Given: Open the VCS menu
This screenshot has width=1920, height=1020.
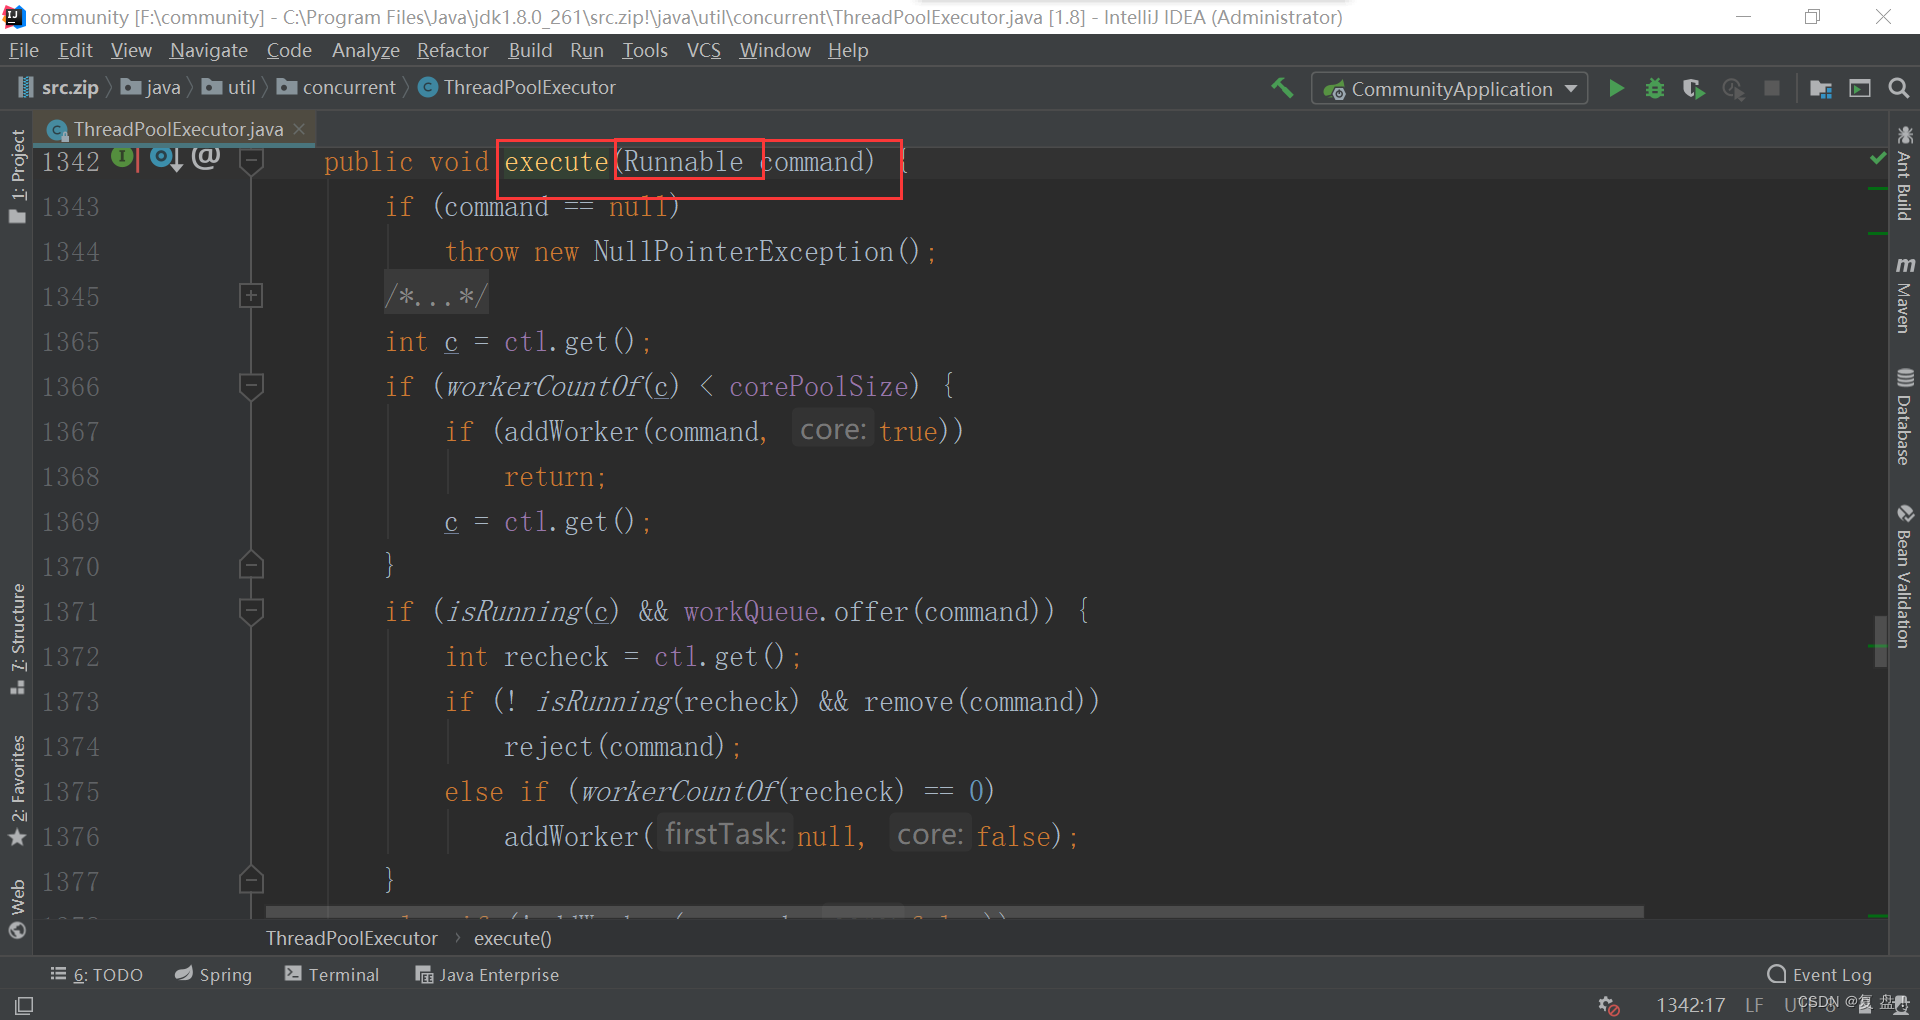Looking at the screenshot, I should (704, 50).
